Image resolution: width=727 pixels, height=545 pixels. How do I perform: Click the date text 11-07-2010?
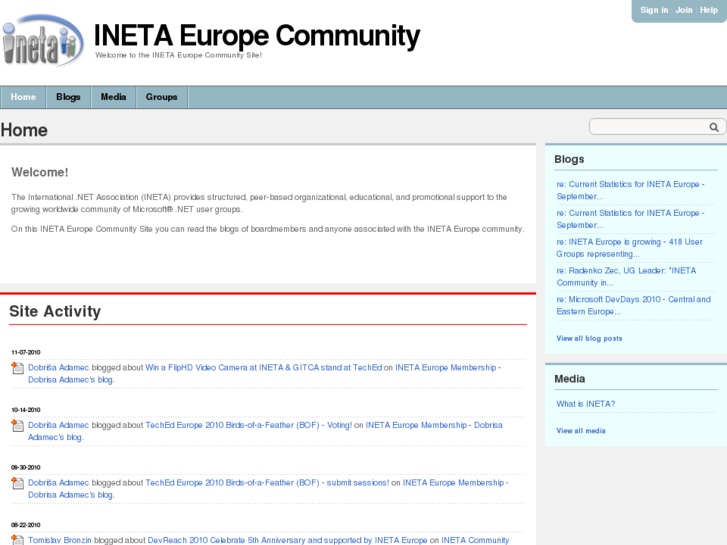26,353
